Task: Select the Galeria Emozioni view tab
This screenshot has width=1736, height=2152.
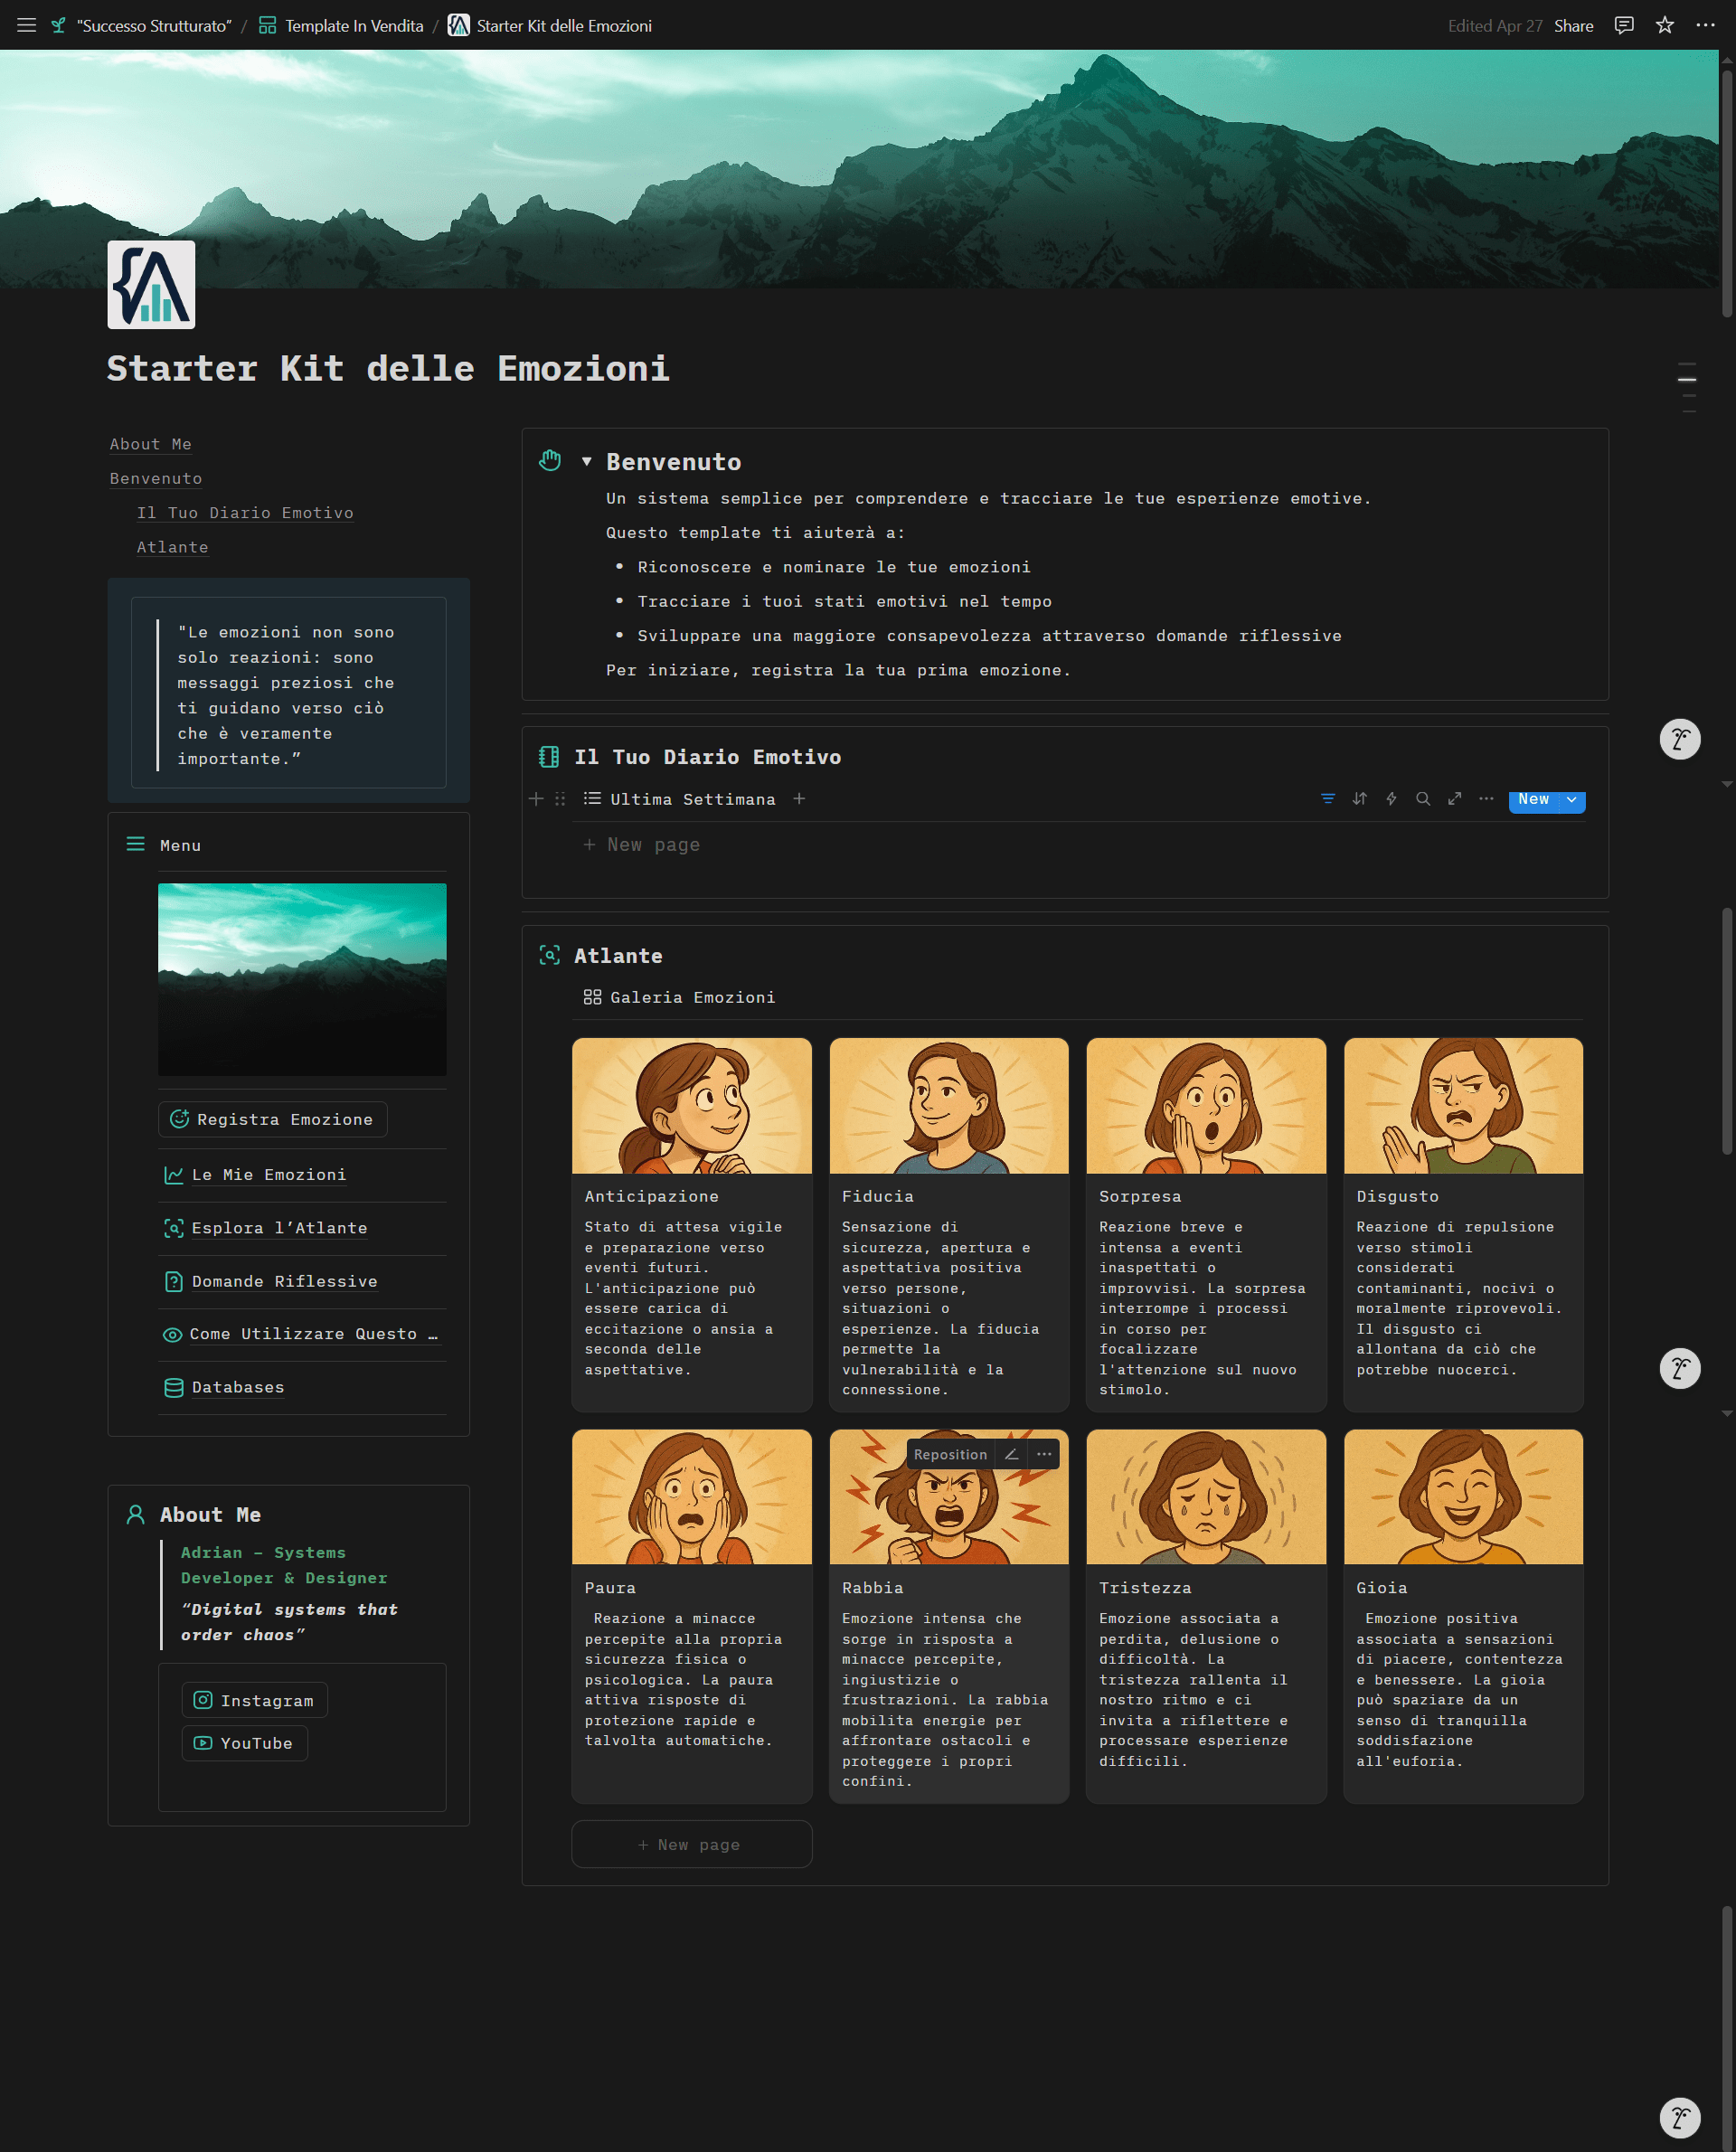Action: coord(680,997)
